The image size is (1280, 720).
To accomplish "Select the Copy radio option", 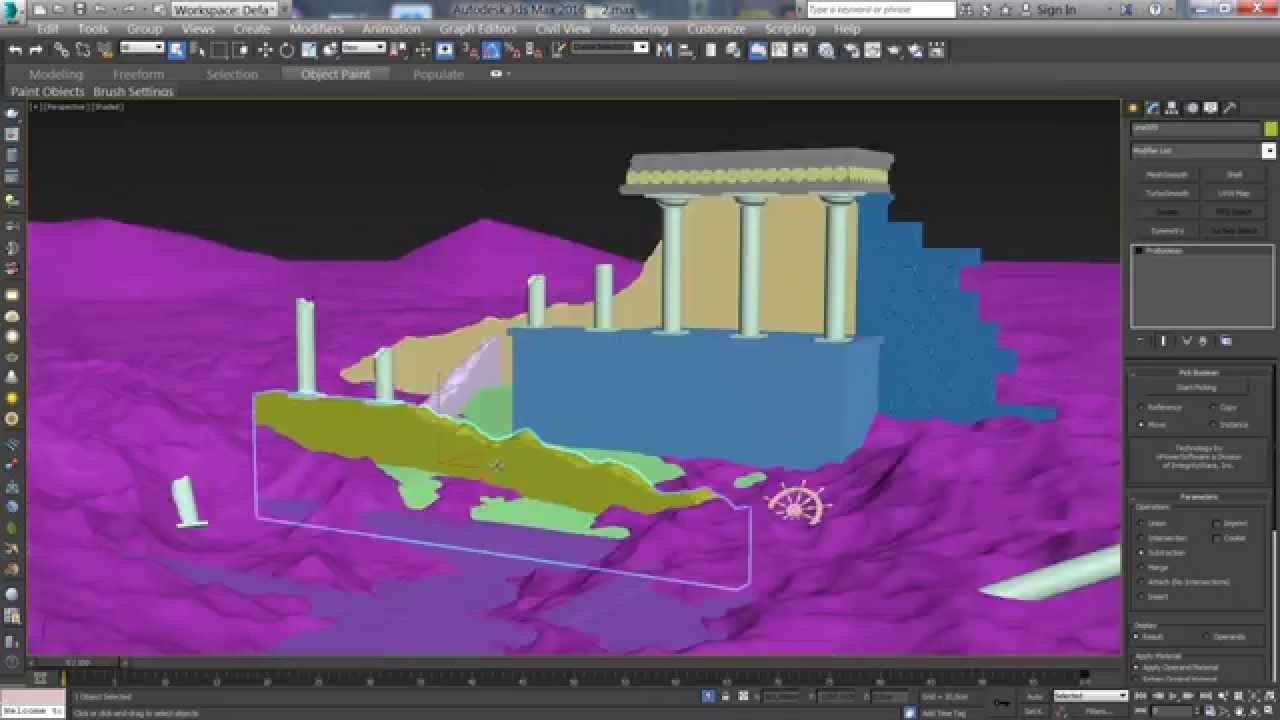I will pyautogui.click(x=1213, y=408).
